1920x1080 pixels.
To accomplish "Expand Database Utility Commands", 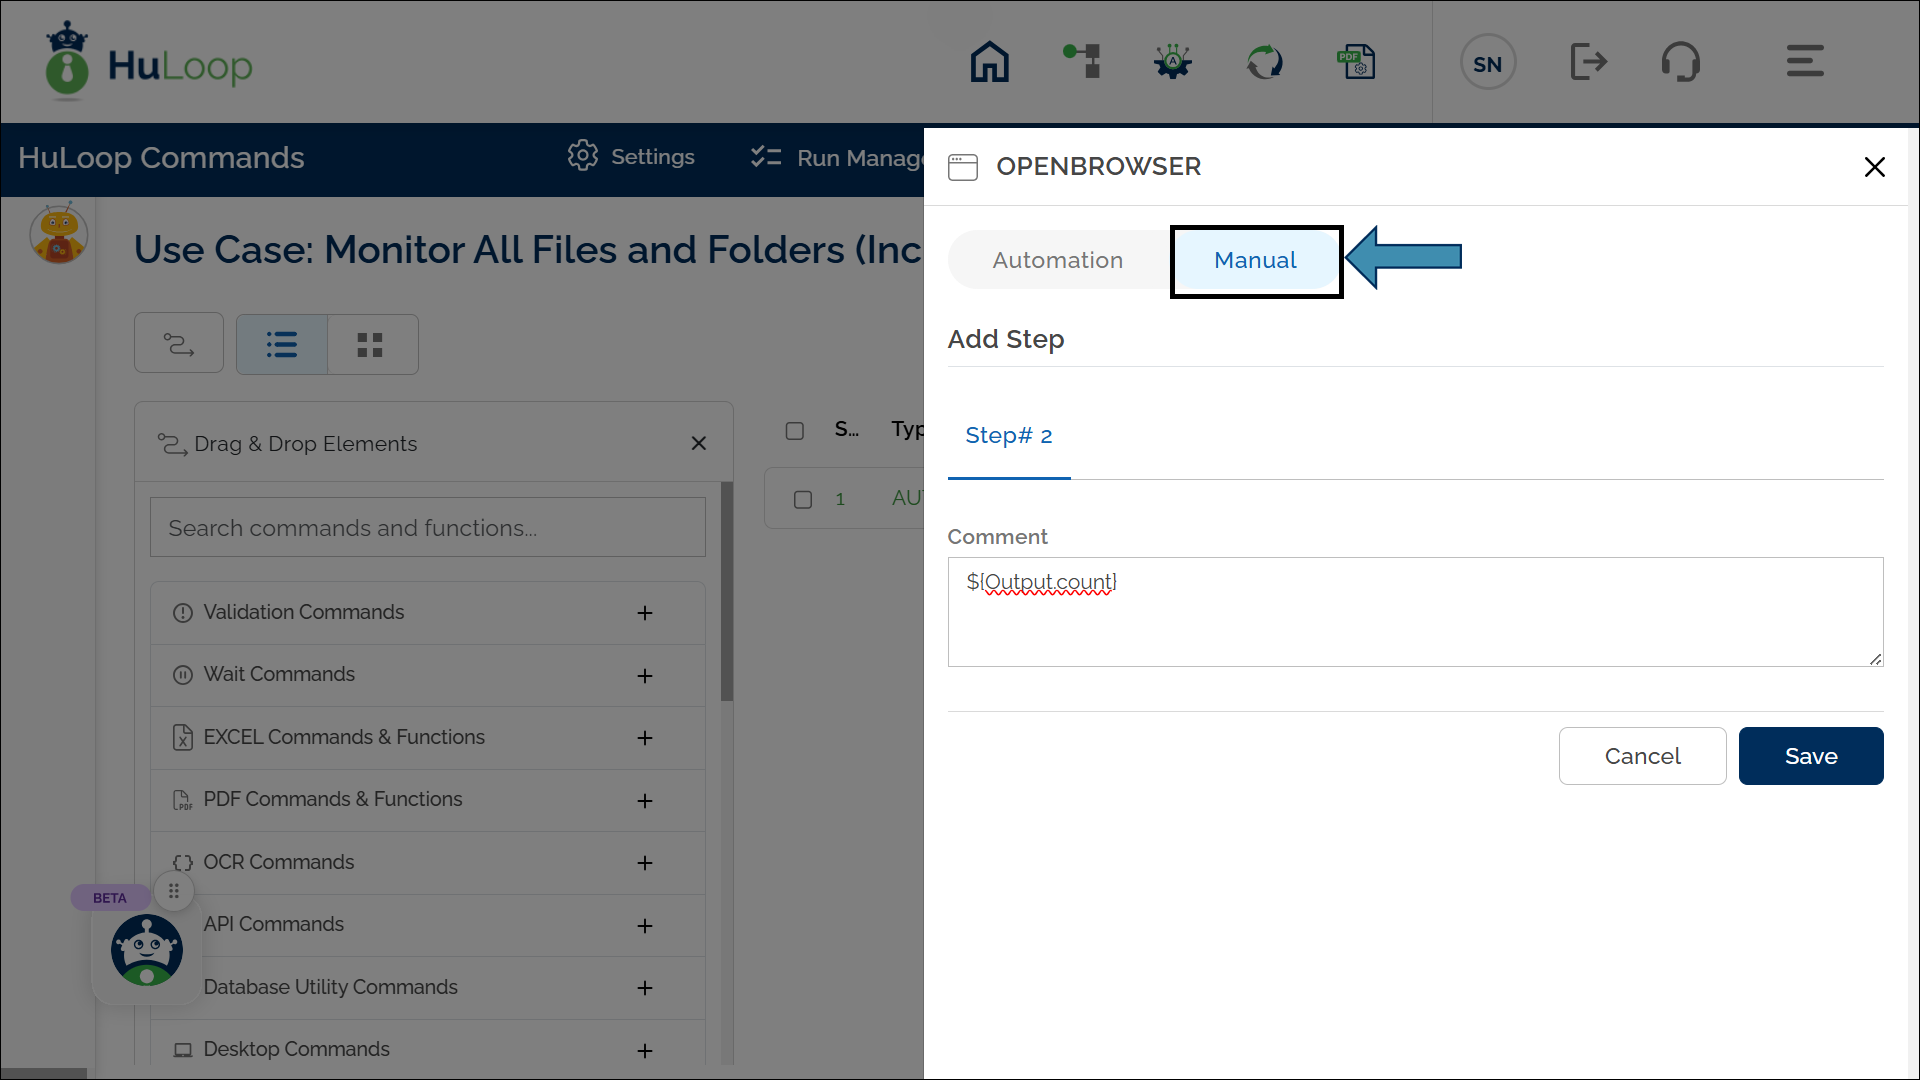I will (x=645, y=988).
